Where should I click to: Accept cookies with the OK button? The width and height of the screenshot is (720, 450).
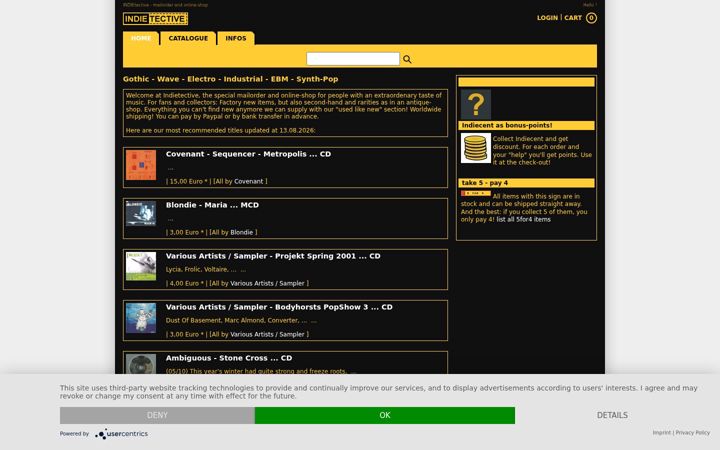385,415
